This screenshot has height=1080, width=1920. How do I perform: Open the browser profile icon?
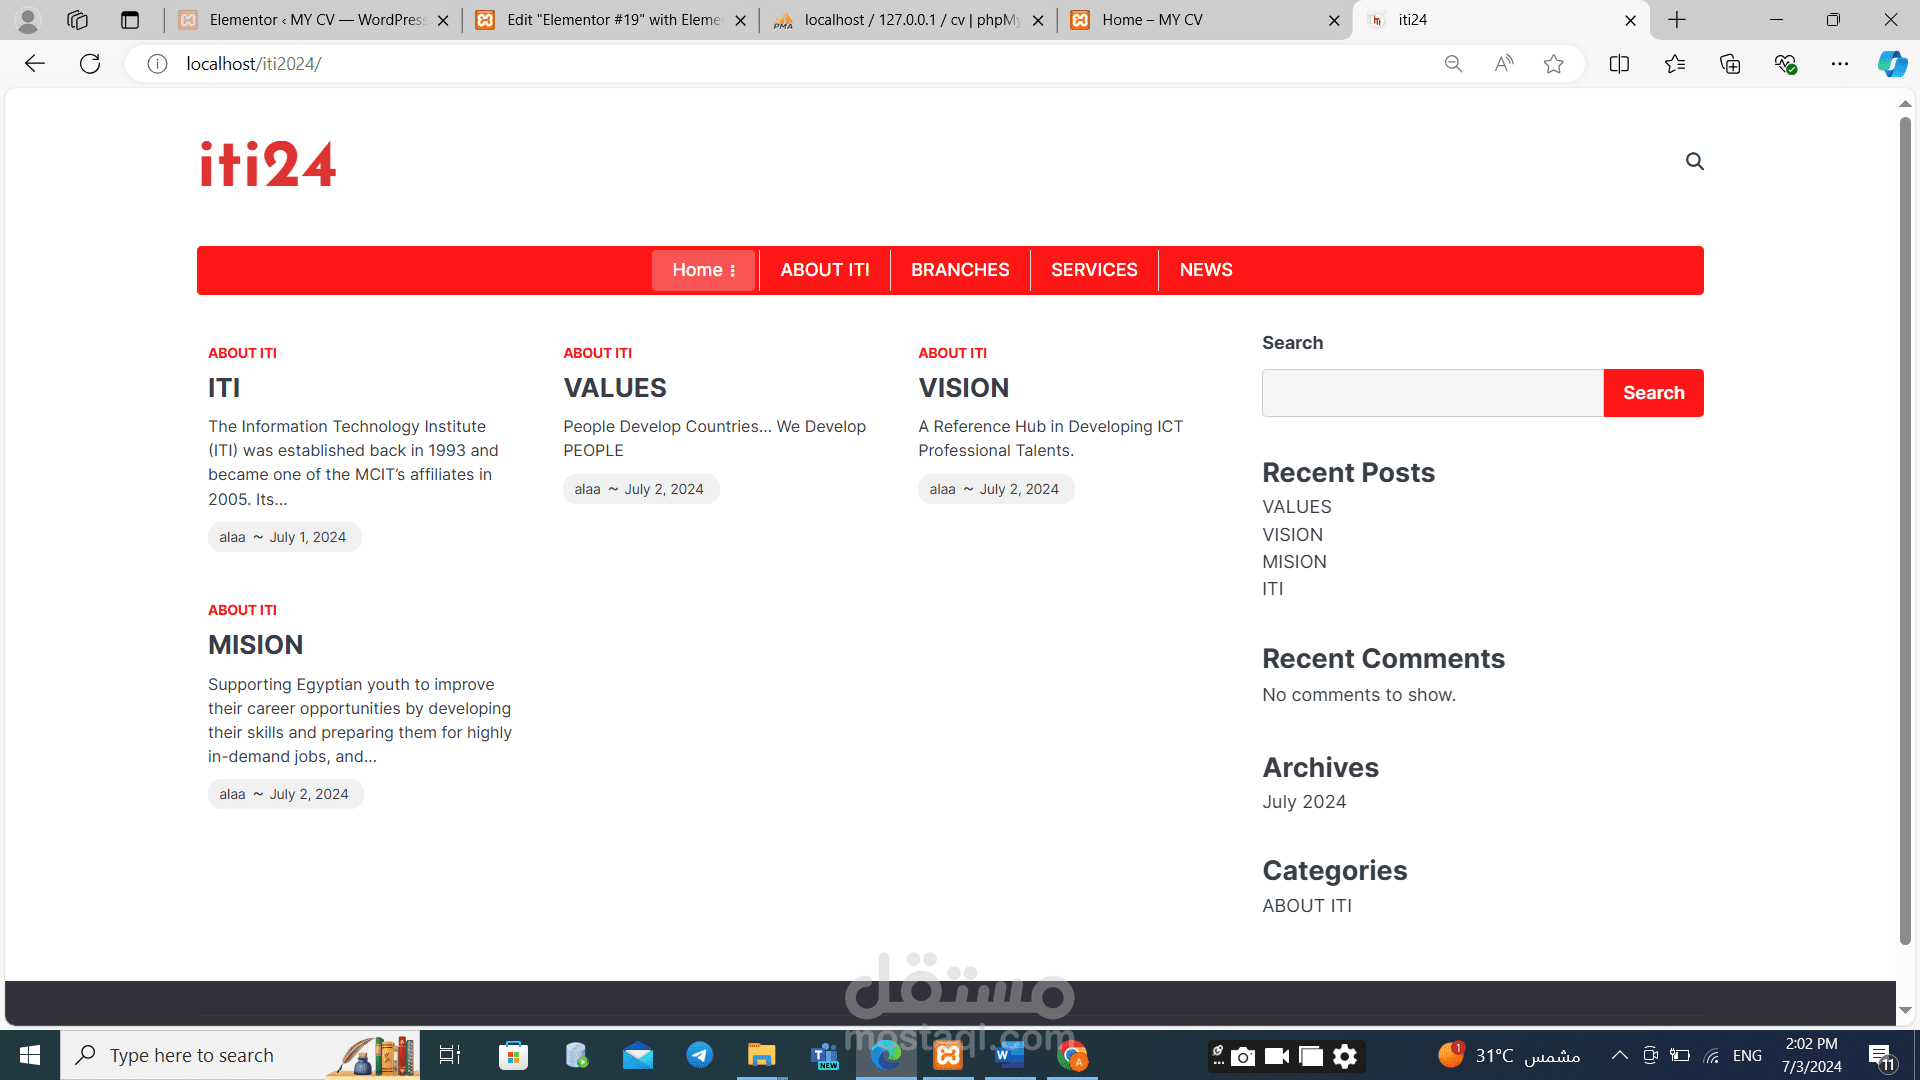click(28, 20)
